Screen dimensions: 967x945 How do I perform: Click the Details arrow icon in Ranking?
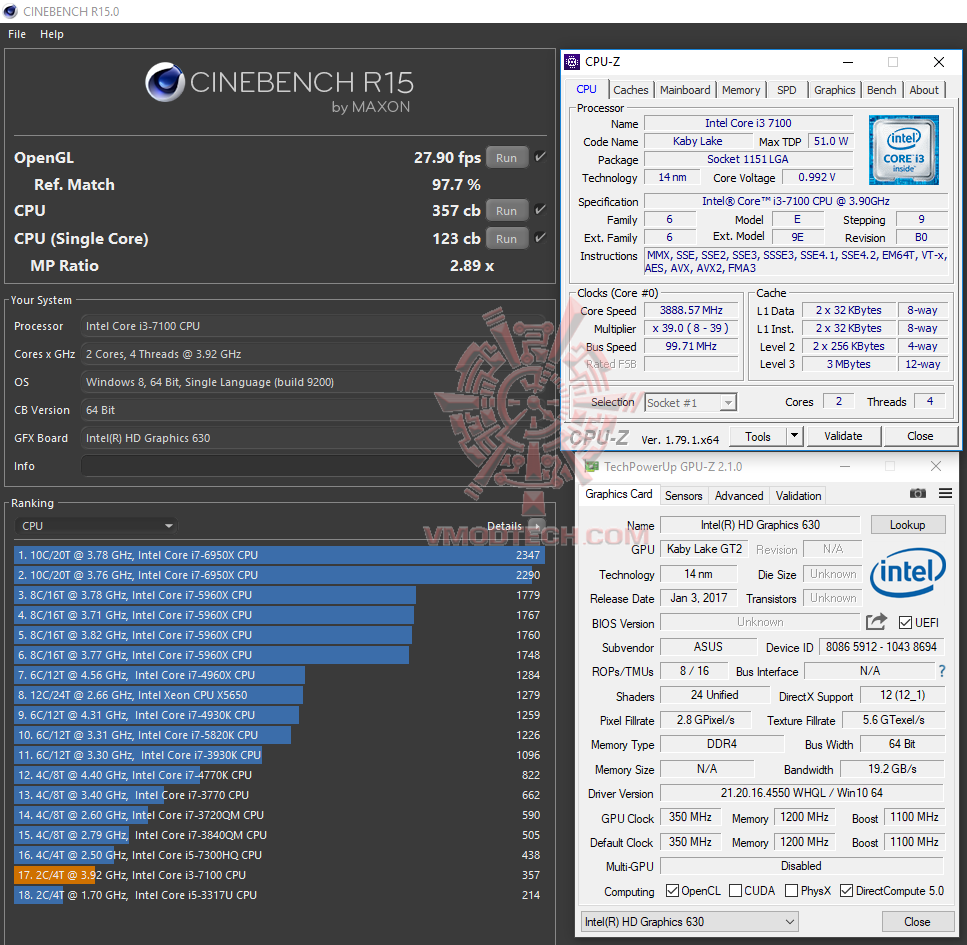537,526
